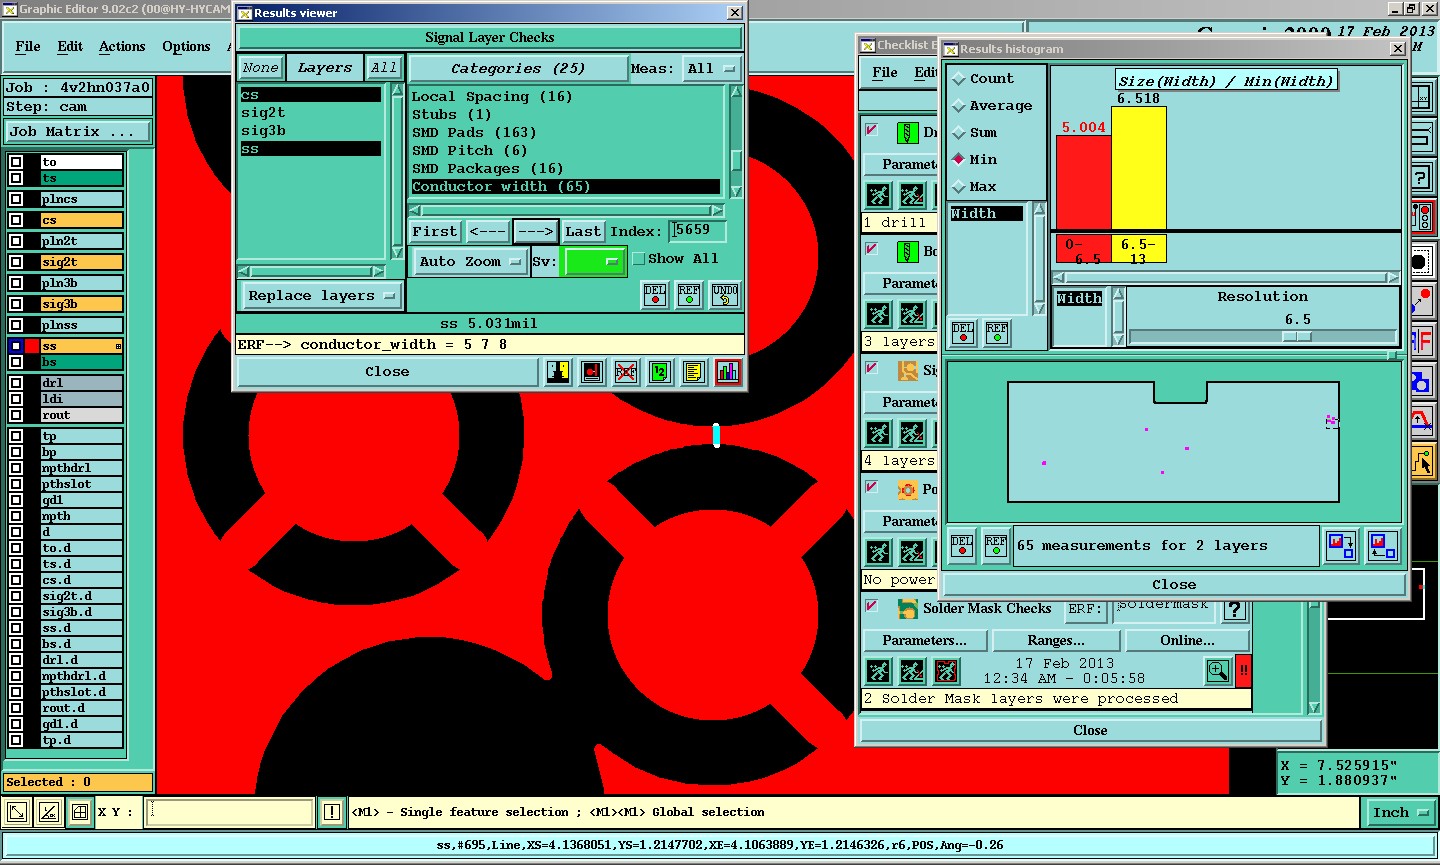The image size is (1440, 865).
Task: Click the exclamation icon beside X Y input
Action: tap(332, 812)
